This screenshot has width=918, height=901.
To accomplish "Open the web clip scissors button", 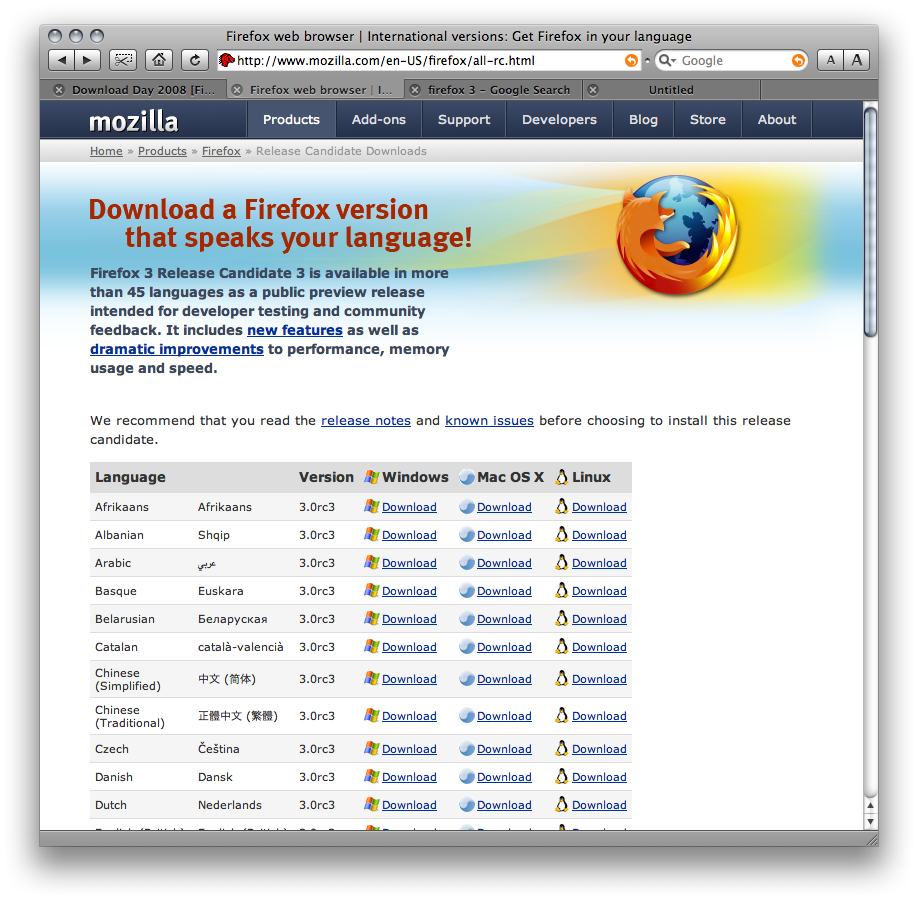I will (x=123, y=60).
